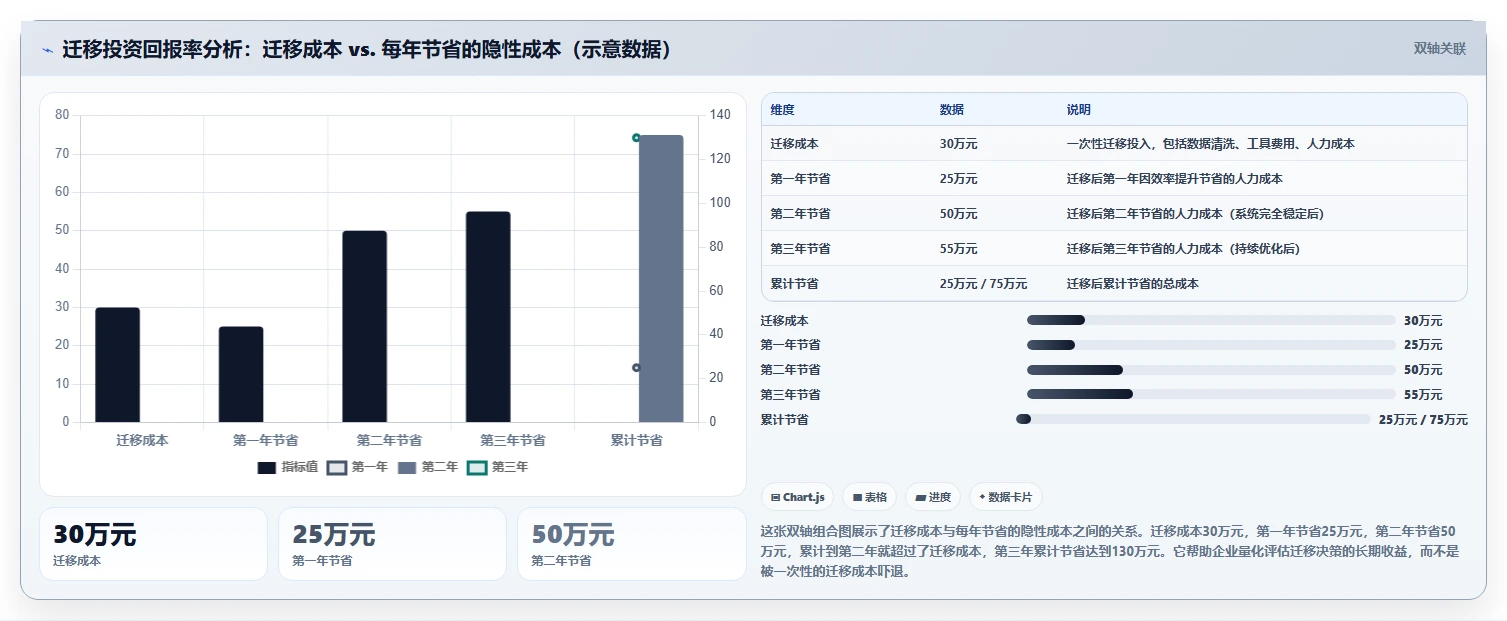The width and height of the screenshot is (1507, 621).
Task: Toggle the 指标值 legend swatch
Action: [x=267, y=467]
